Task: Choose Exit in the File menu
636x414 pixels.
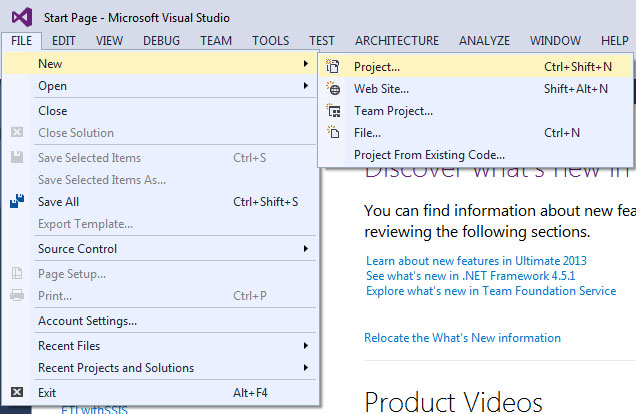Action: [160, 393]
